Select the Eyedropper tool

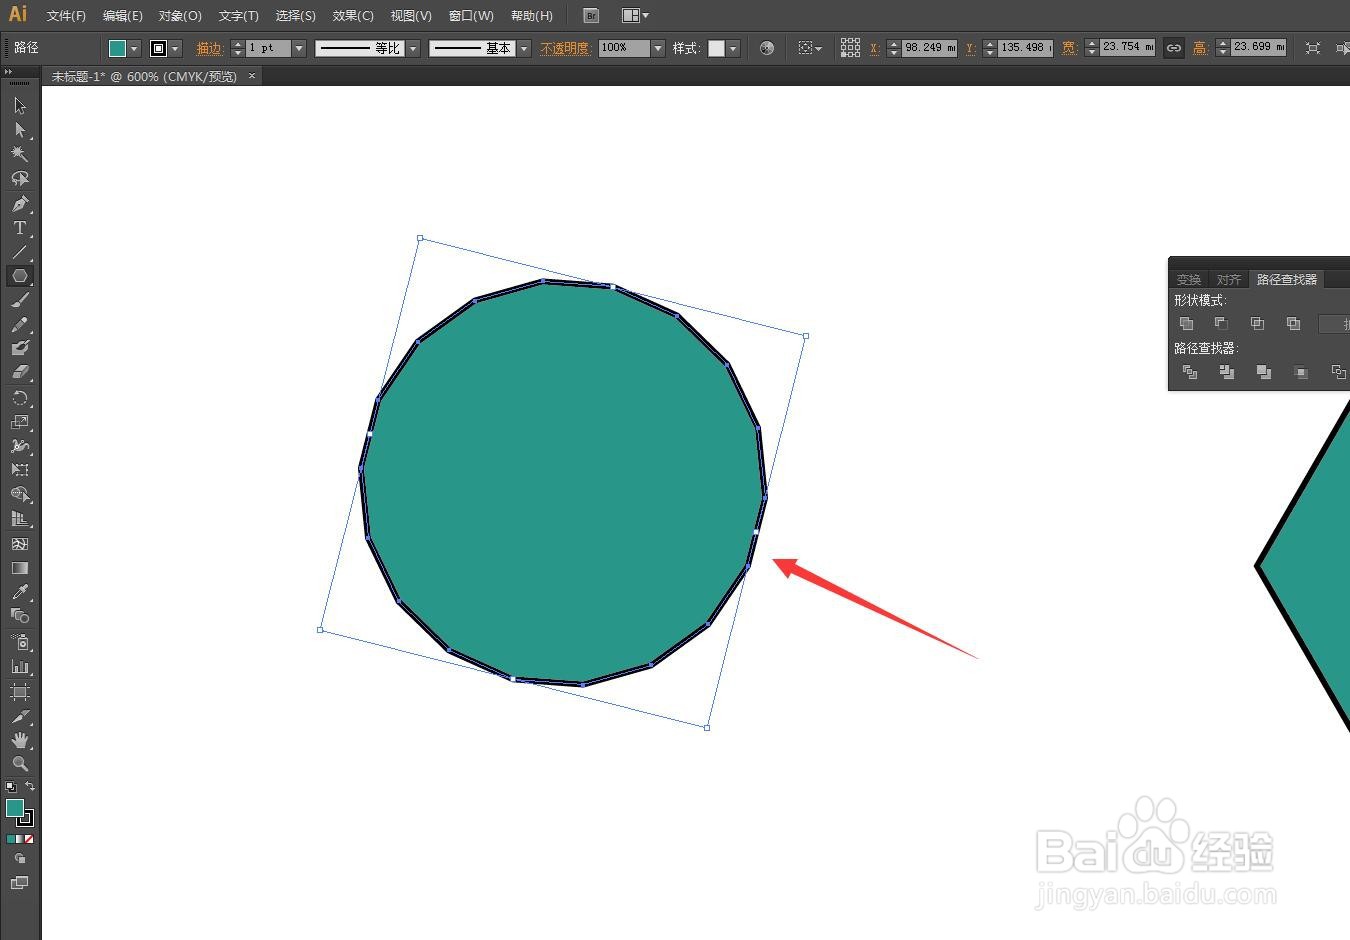click(x=20, y=592)
